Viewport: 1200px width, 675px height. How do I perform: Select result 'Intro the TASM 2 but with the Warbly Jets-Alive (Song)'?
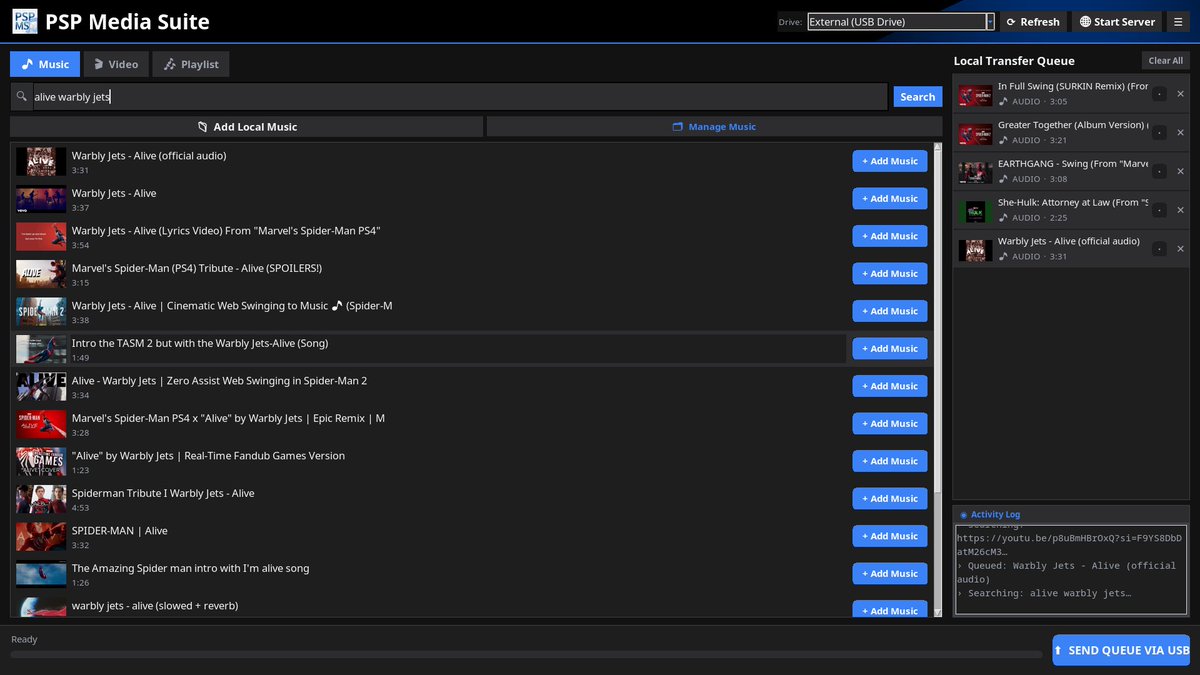pyautogui.click(x=430, y=349)
